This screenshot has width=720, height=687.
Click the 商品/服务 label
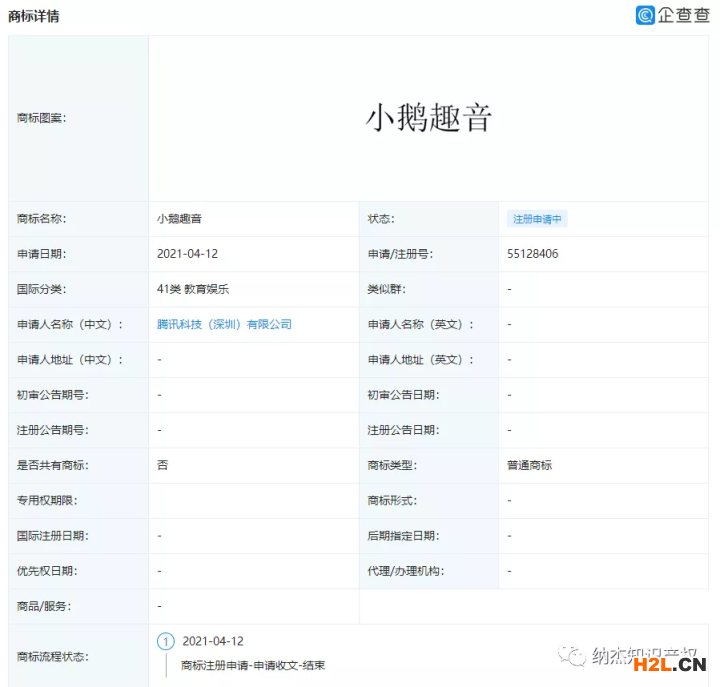[x=44, y=606]
